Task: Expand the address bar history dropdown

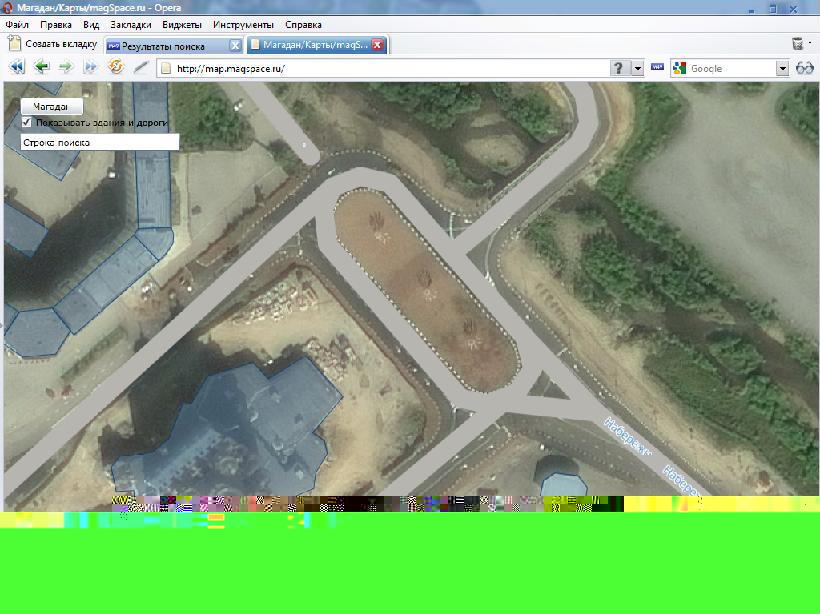Action: (638, 68)
